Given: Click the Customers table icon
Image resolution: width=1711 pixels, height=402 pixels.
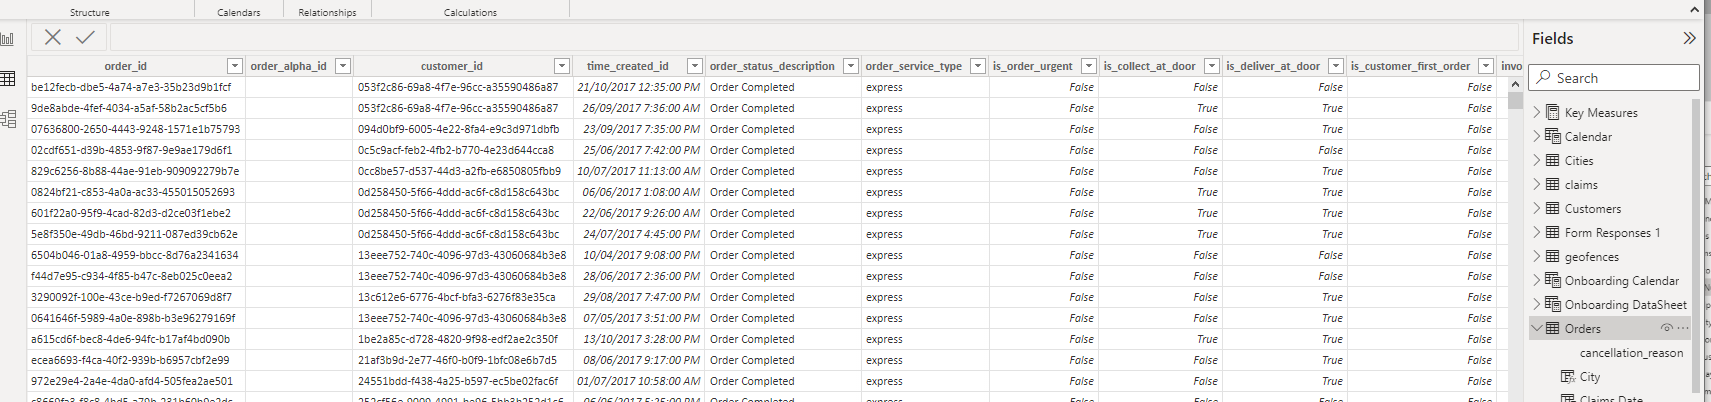Looking at the screenshot, I should click(1553, 208).
